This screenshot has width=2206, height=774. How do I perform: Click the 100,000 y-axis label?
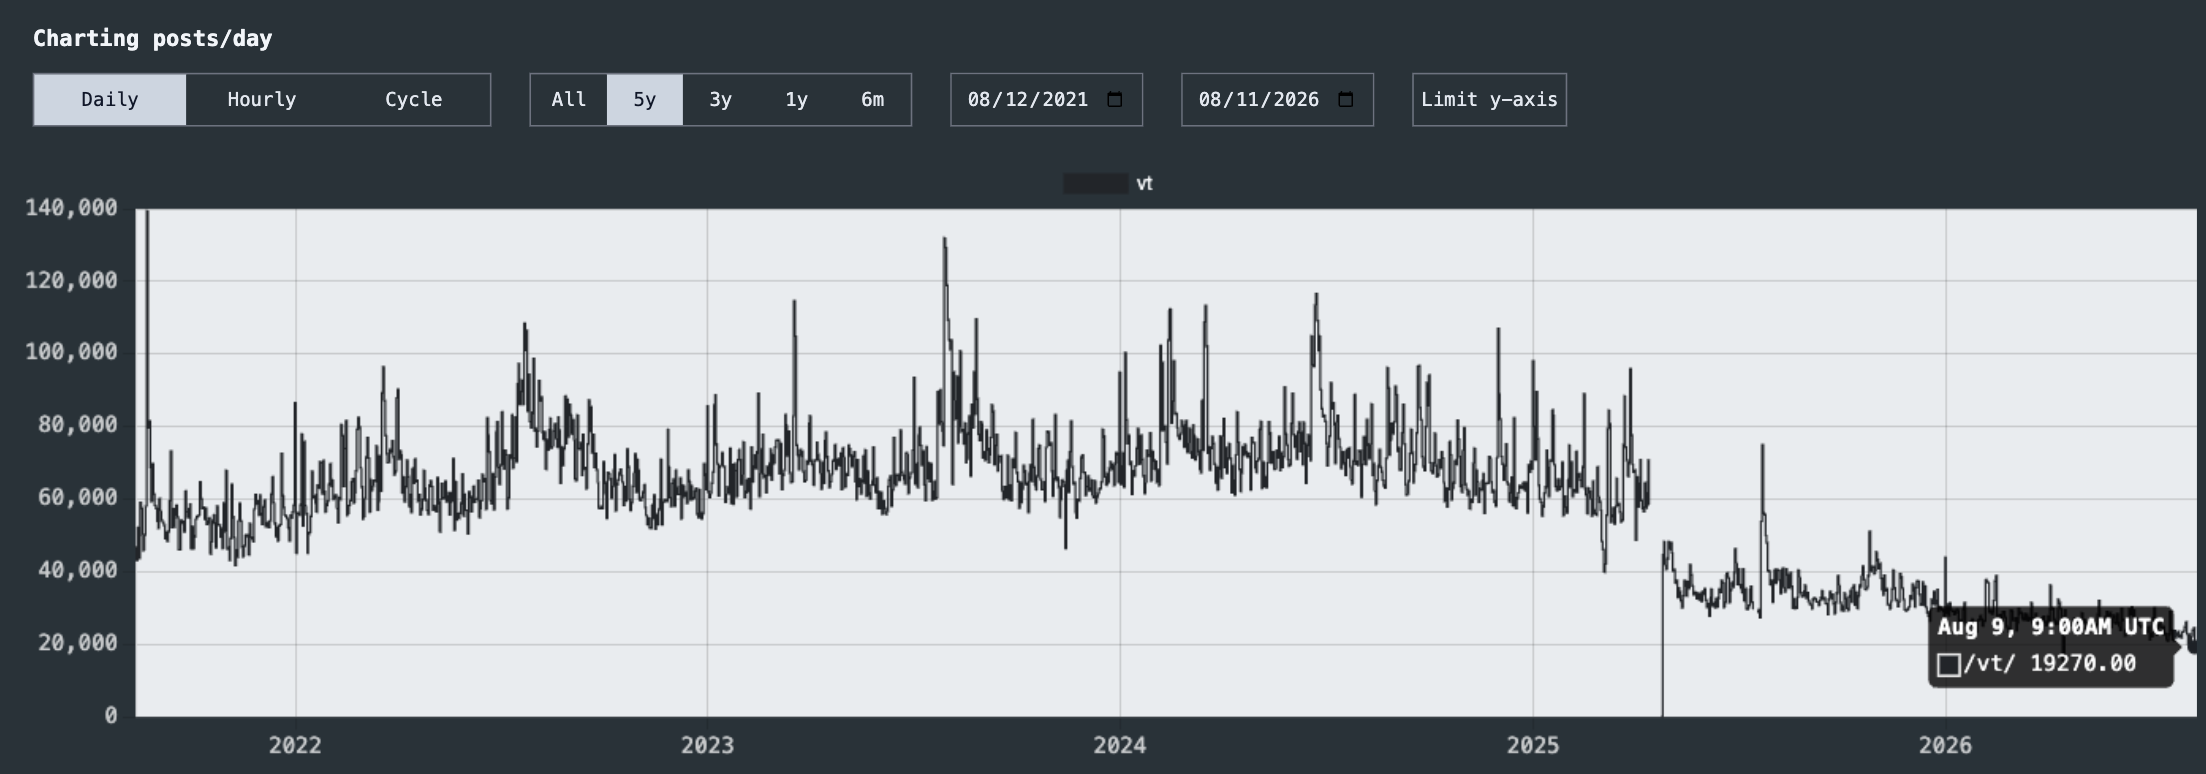(71, 352)
